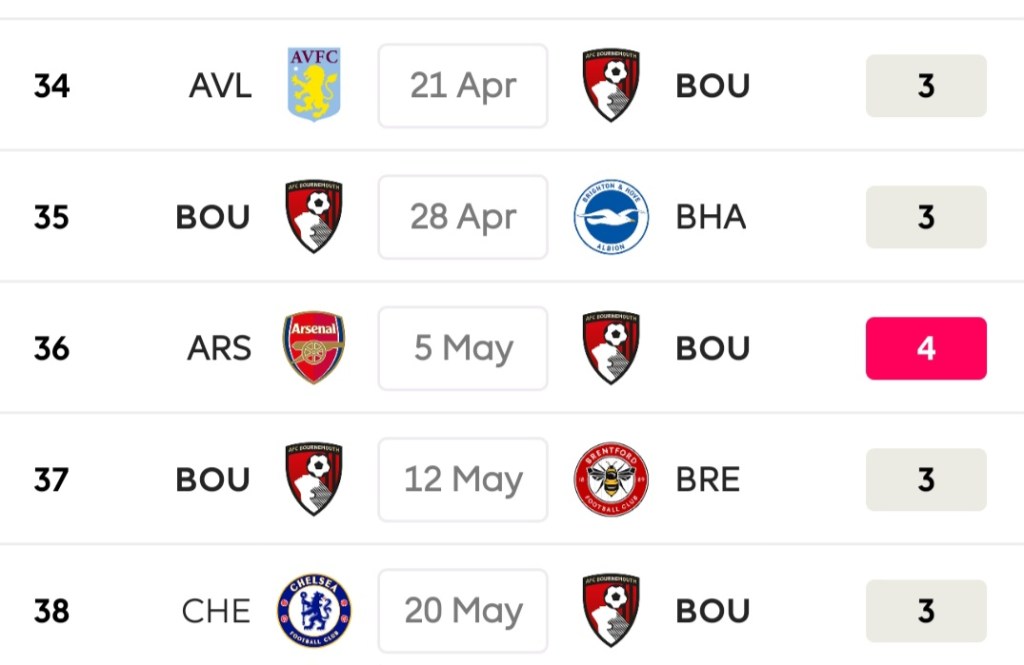1024x665 pixels.
Task: Click difficulty badge 3 for gameweek 34
Action: (926, 86)
